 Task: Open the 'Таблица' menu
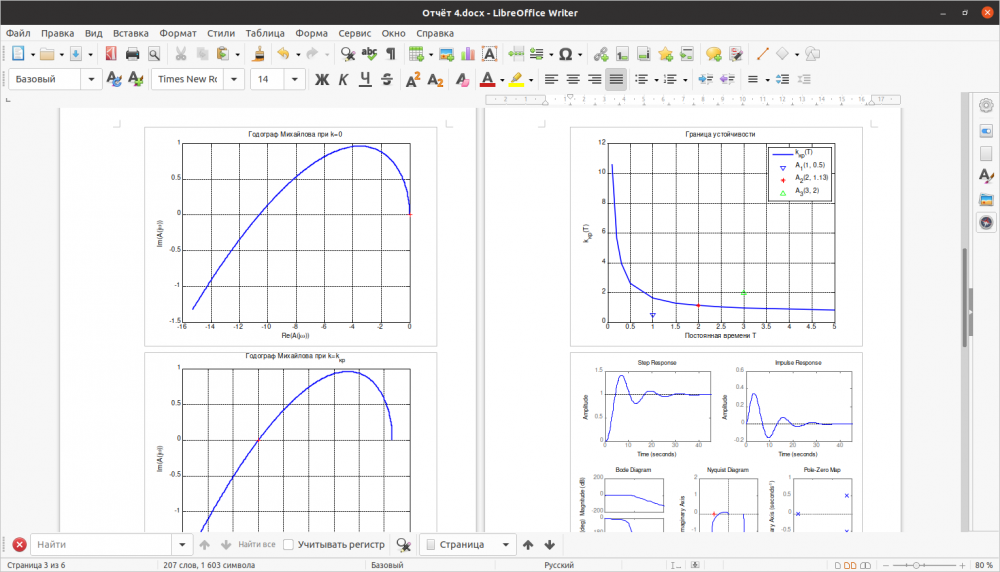point(264,33)
